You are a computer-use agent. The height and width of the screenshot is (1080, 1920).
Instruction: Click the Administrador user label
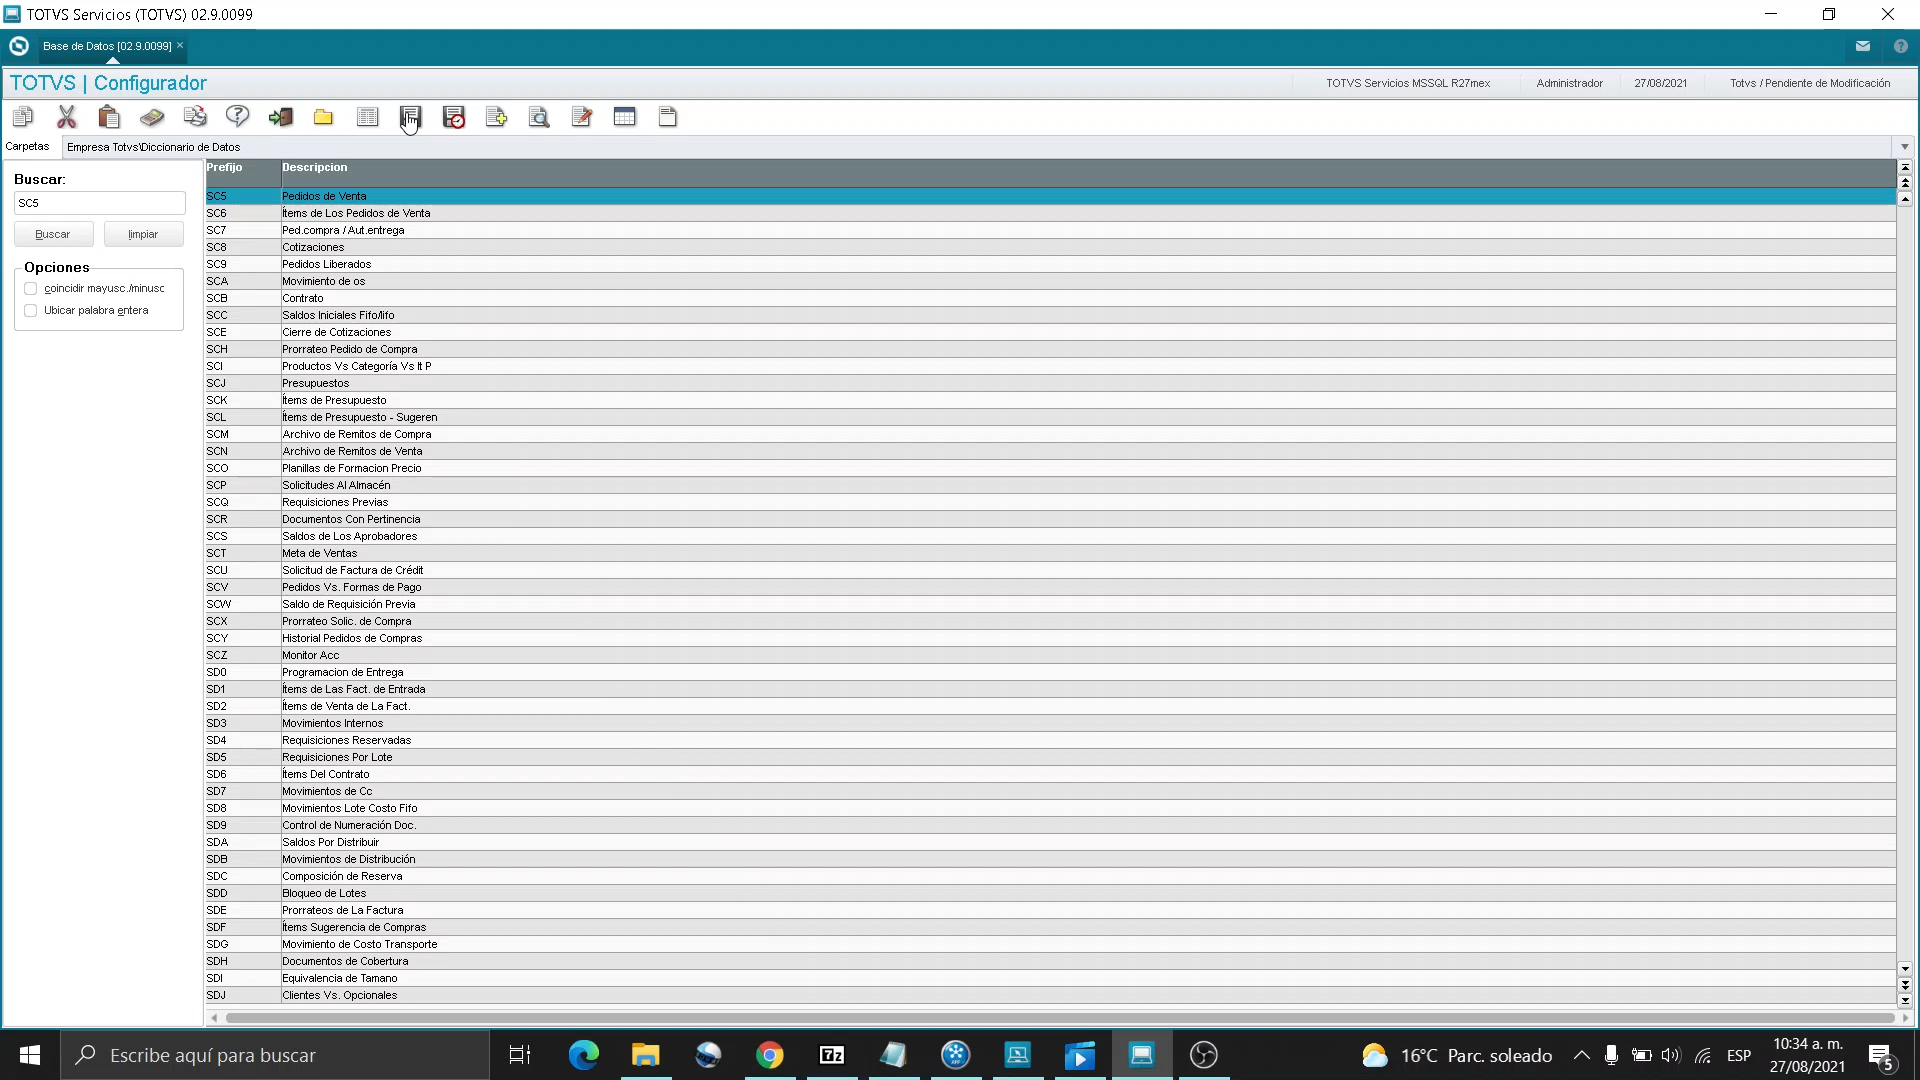1569,83
